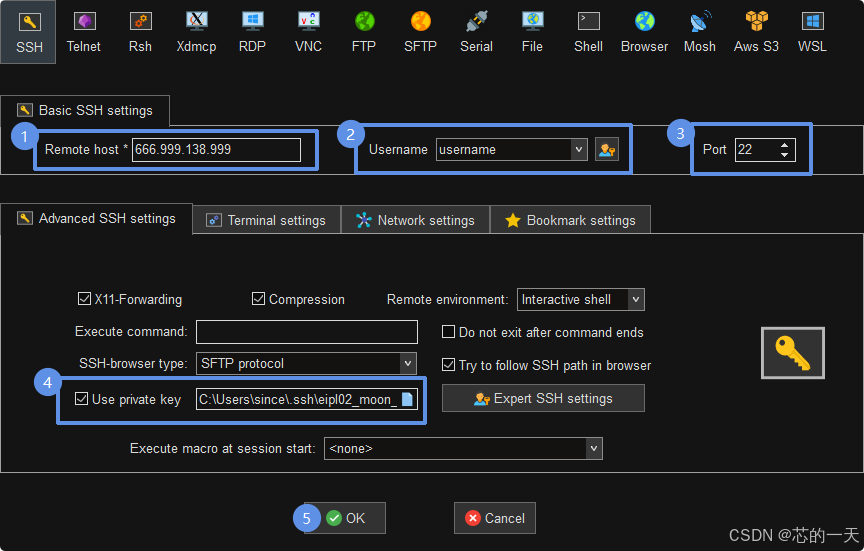Click inside the Username text field
Screen dimensions: 864x551
pos(504,149)
